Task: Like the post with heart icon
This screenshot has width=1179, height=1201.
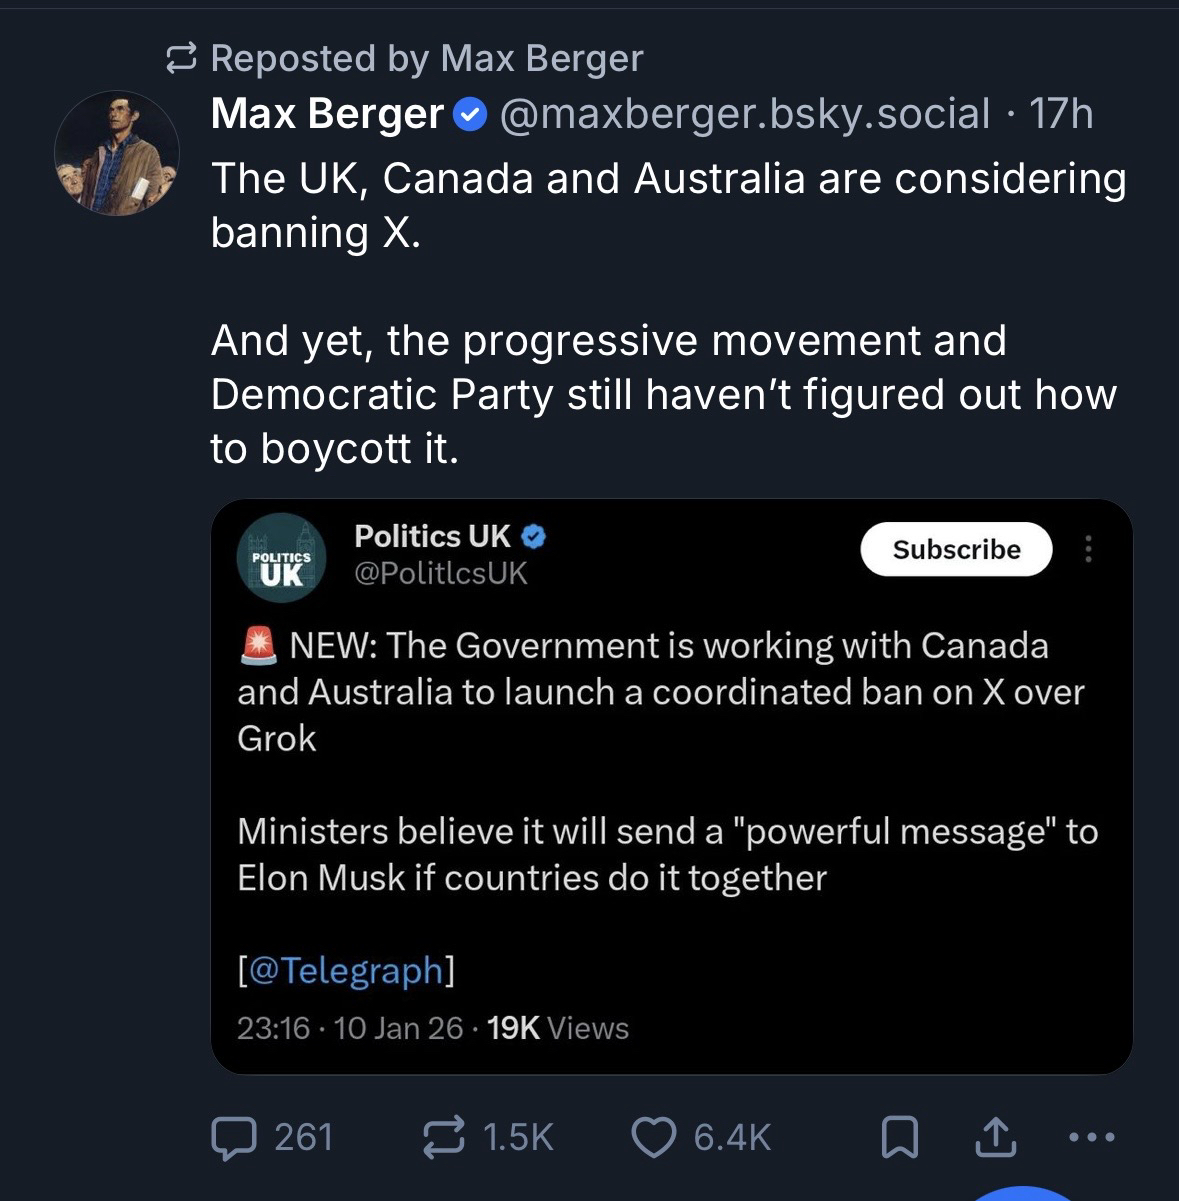Action: [655, 1137]
